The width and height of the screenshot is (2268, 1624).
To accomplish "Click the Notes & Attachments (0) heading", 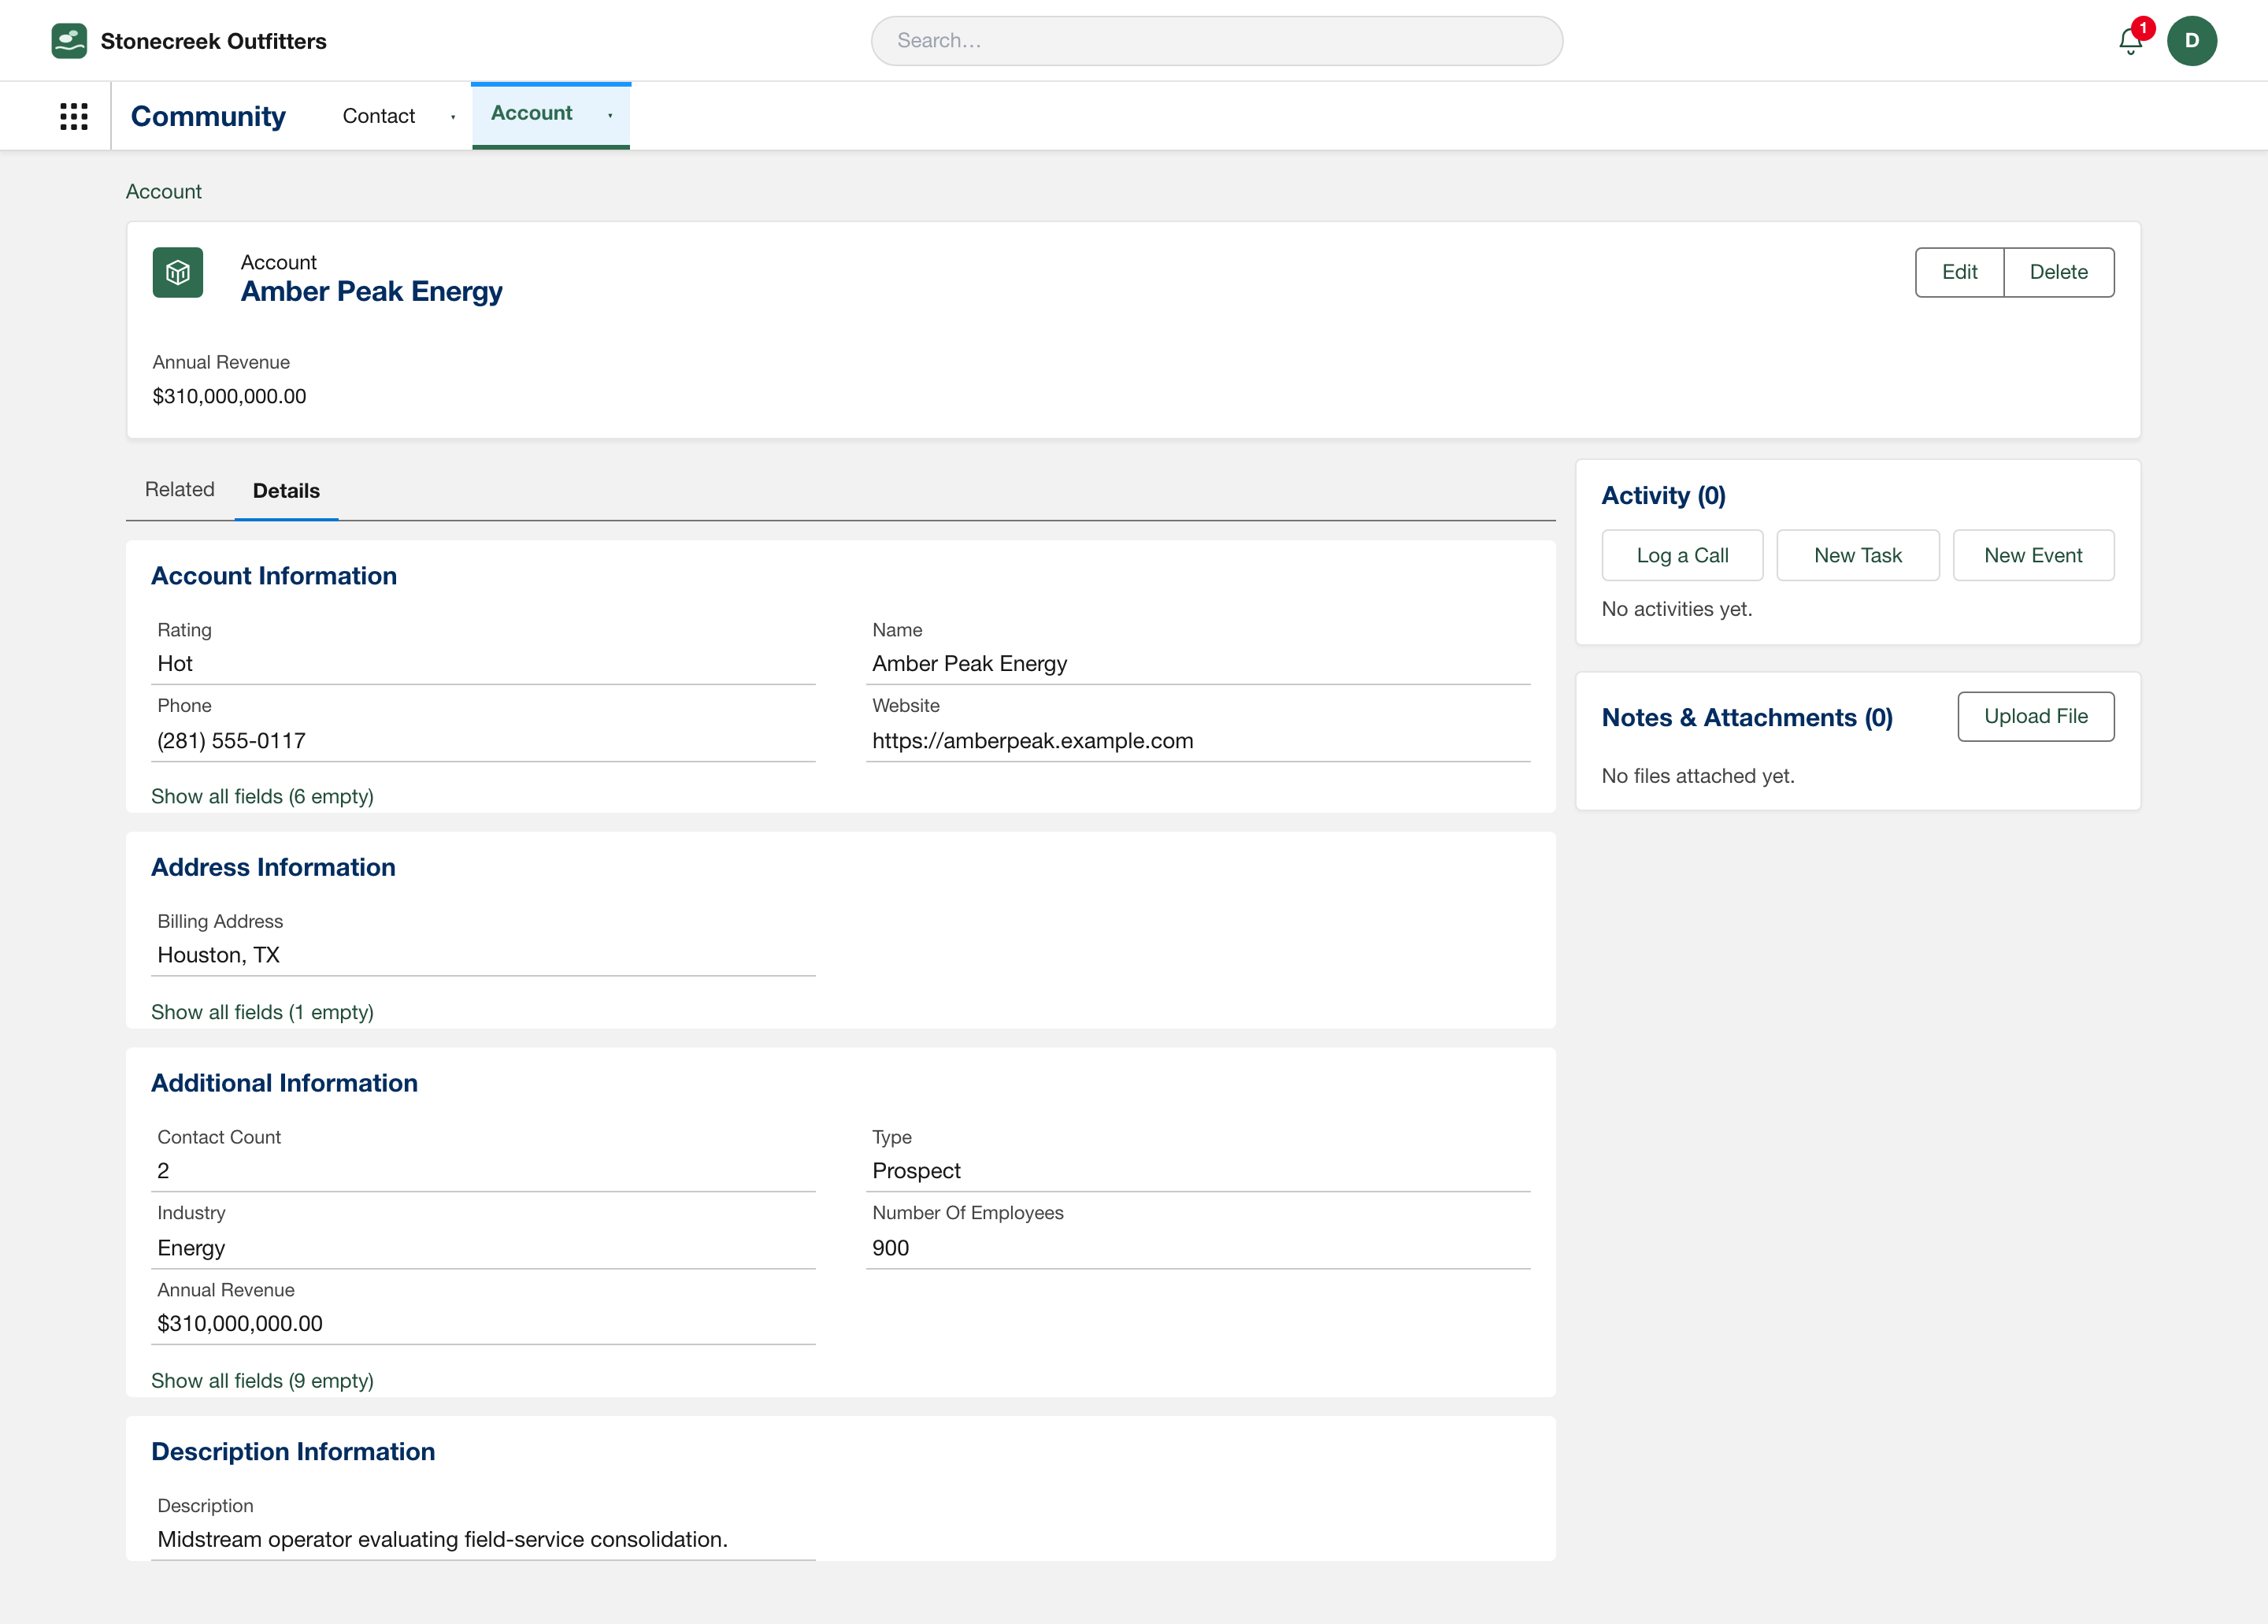I will 1747,718.
